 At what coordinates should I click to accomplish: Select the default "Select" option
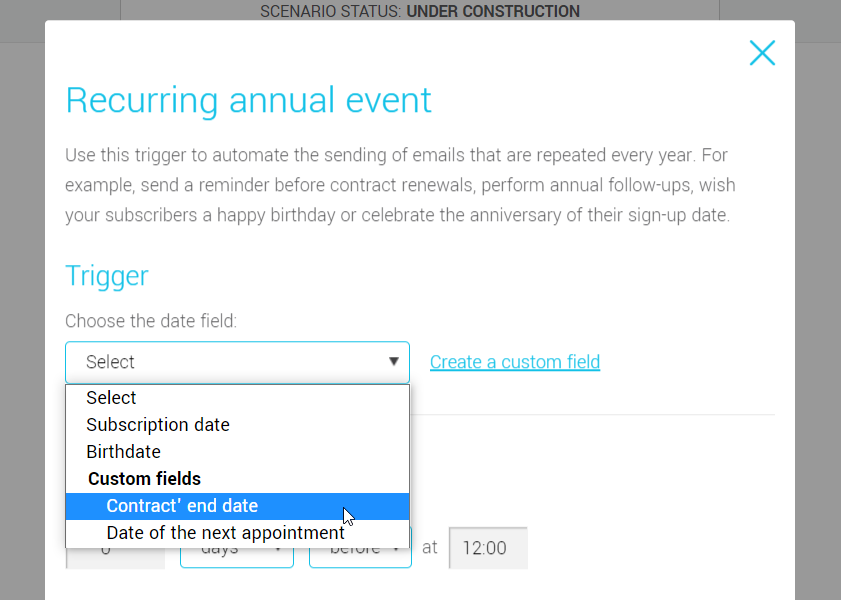111,397
